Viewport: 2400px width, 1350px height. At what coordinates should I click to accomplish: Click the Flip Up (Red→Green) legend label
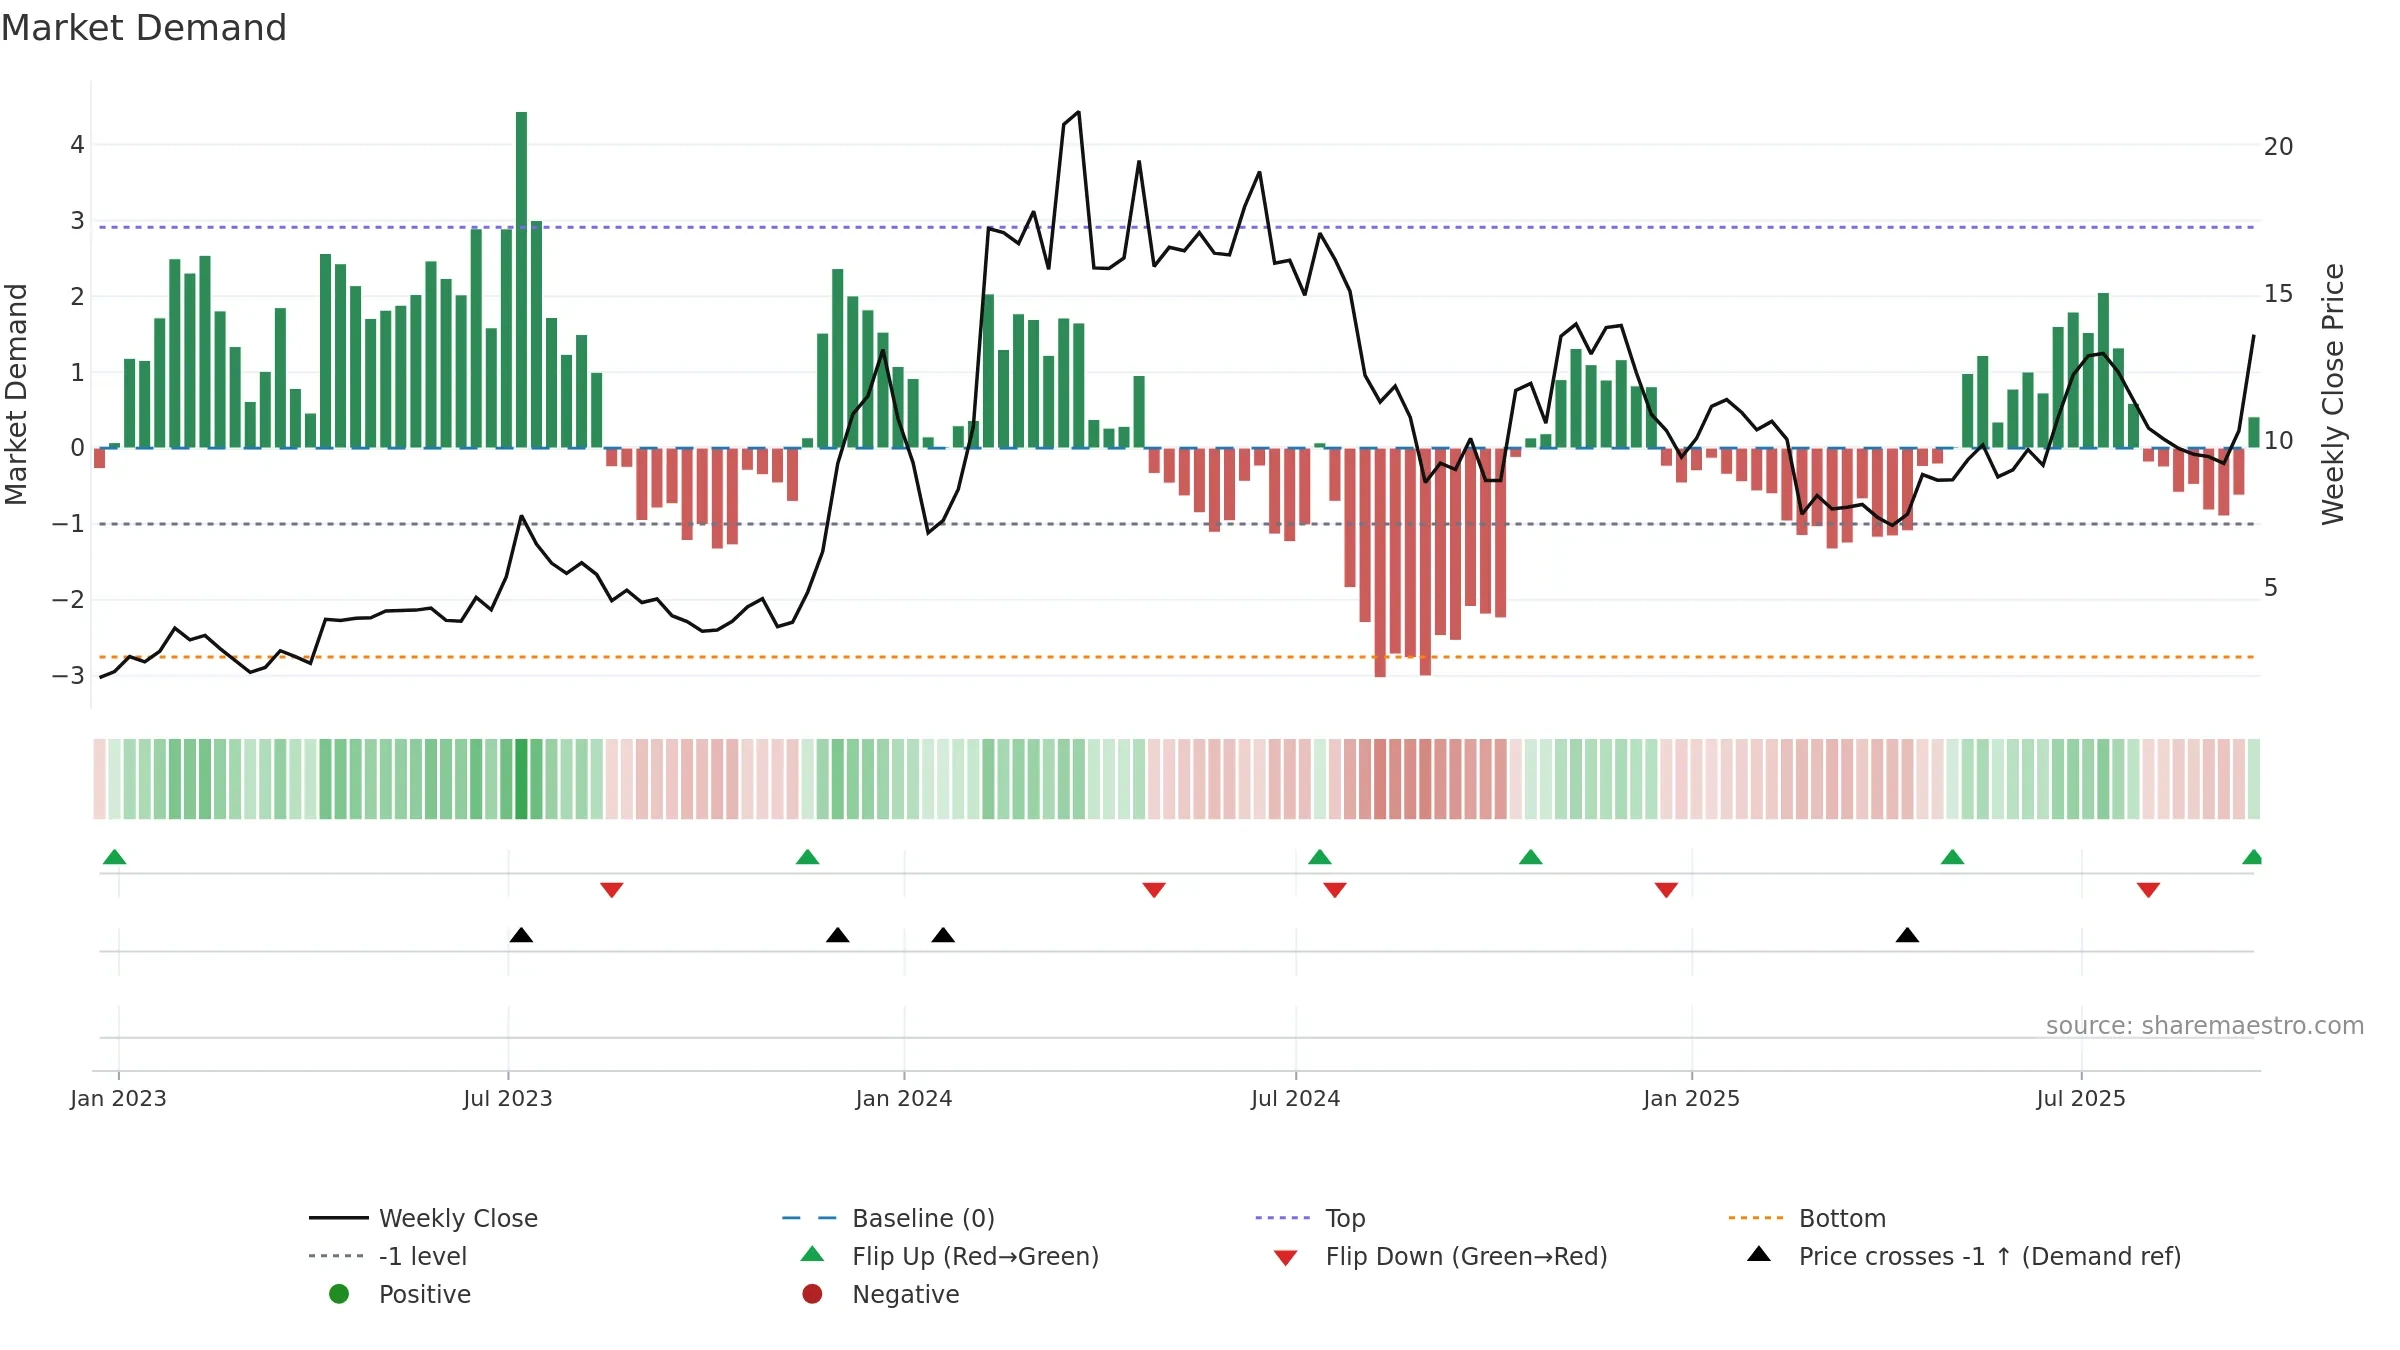(975, 1256)
